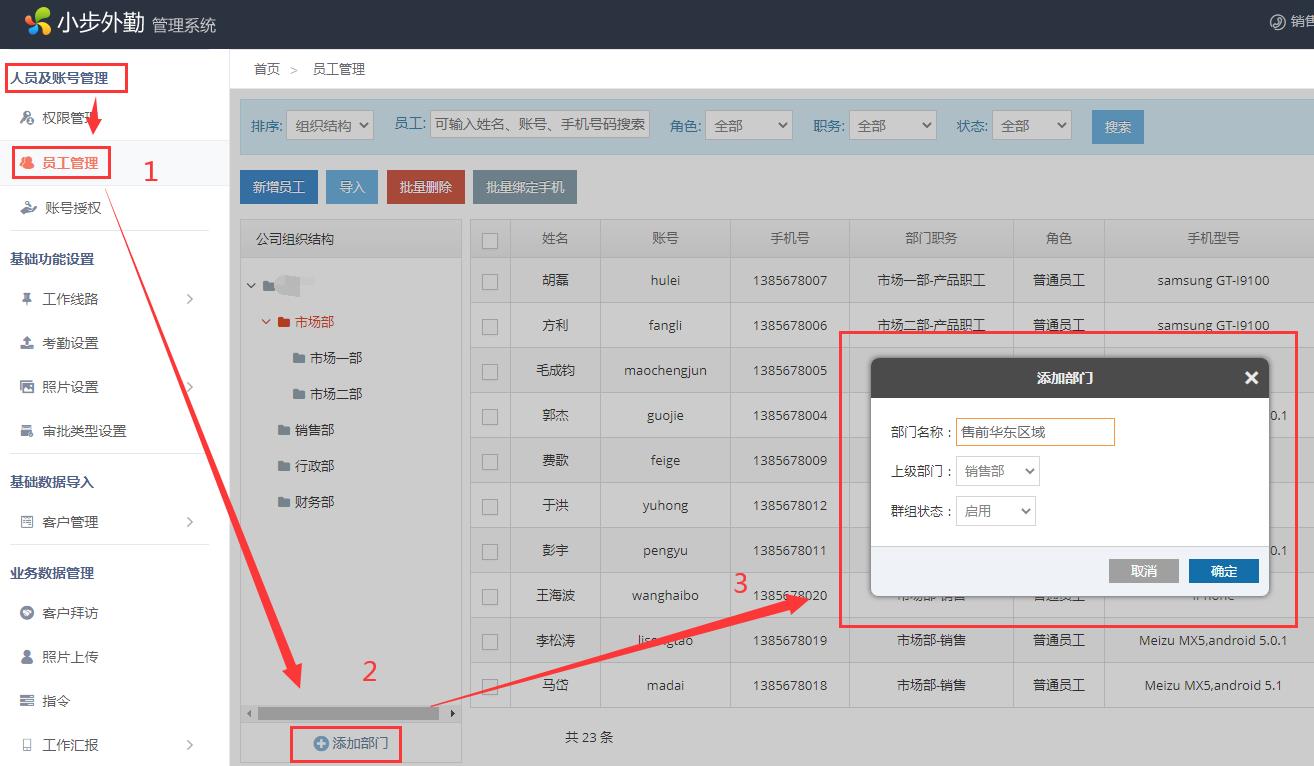Tick the checkbox for employee 胡磊
Viewport: 1314px width, 766px height.
click(x=490, y=281)
